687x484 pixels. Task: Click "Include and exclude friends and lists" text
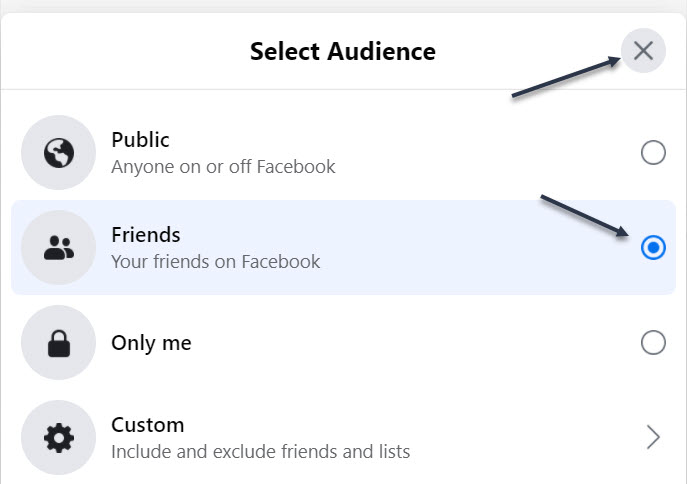(x=260, y=452)
